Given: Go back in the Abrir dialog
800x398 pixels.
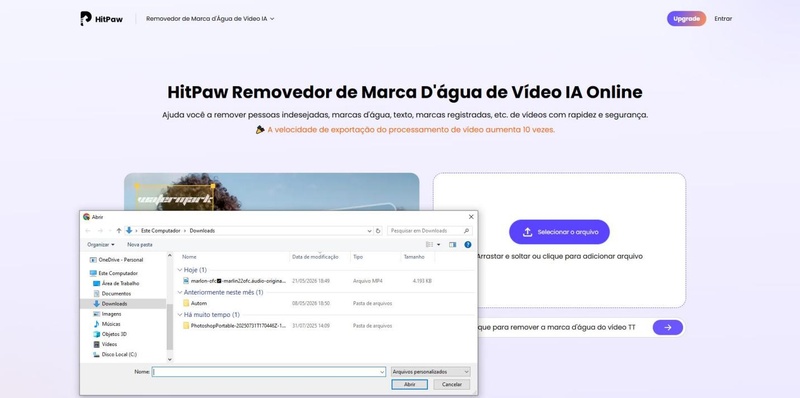Looking at the screenshot, I should click(x=88, y=231).
